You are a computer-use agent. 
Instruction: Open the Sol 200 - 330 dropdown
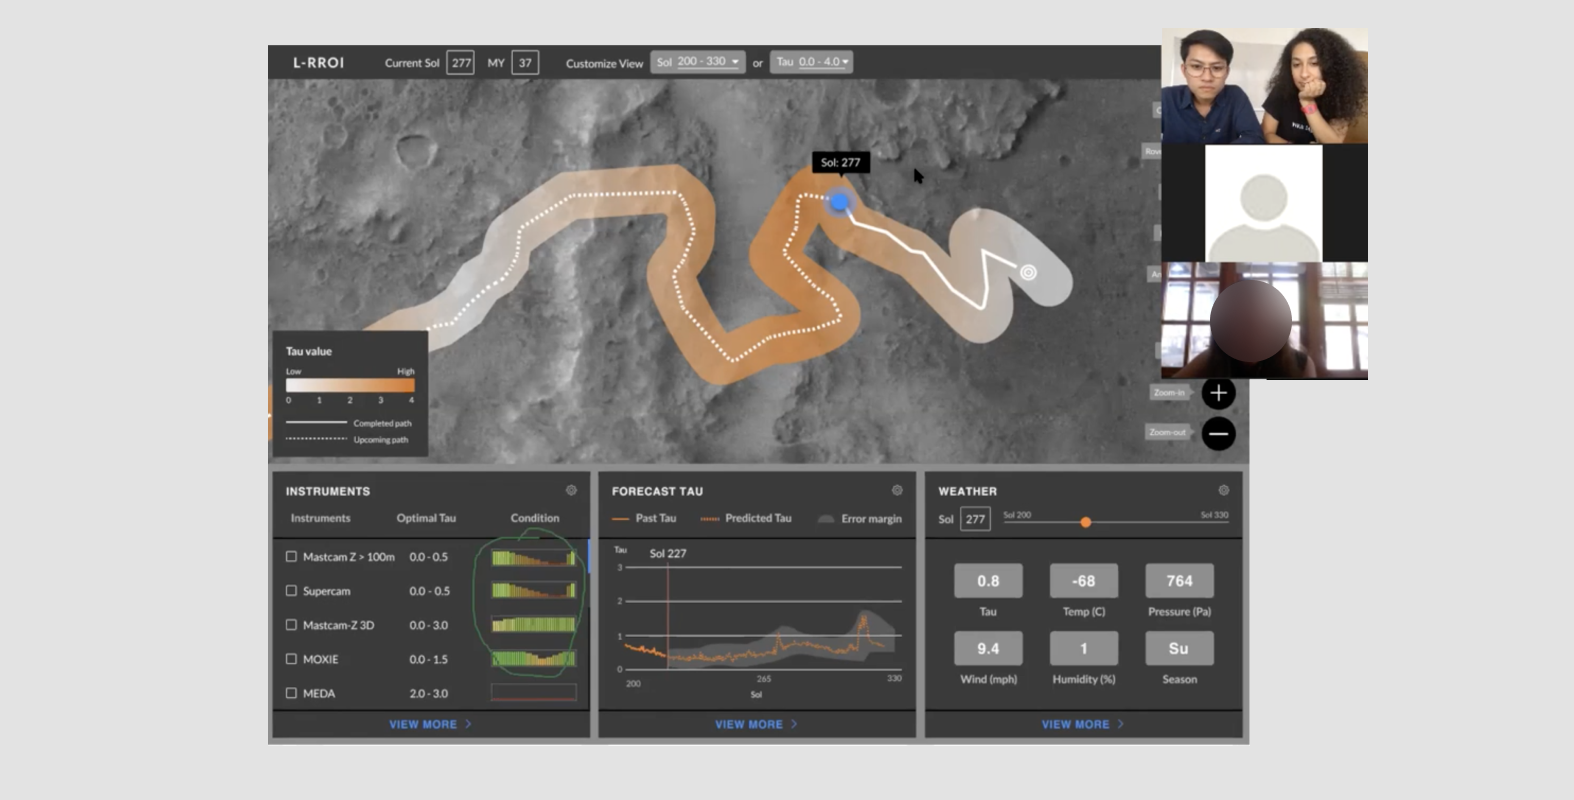[698, 62]
